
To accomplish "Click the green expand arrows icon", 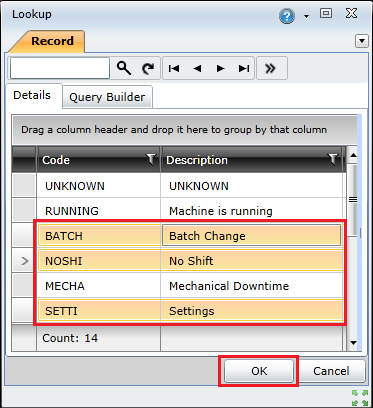I will (x=359, y=398).
